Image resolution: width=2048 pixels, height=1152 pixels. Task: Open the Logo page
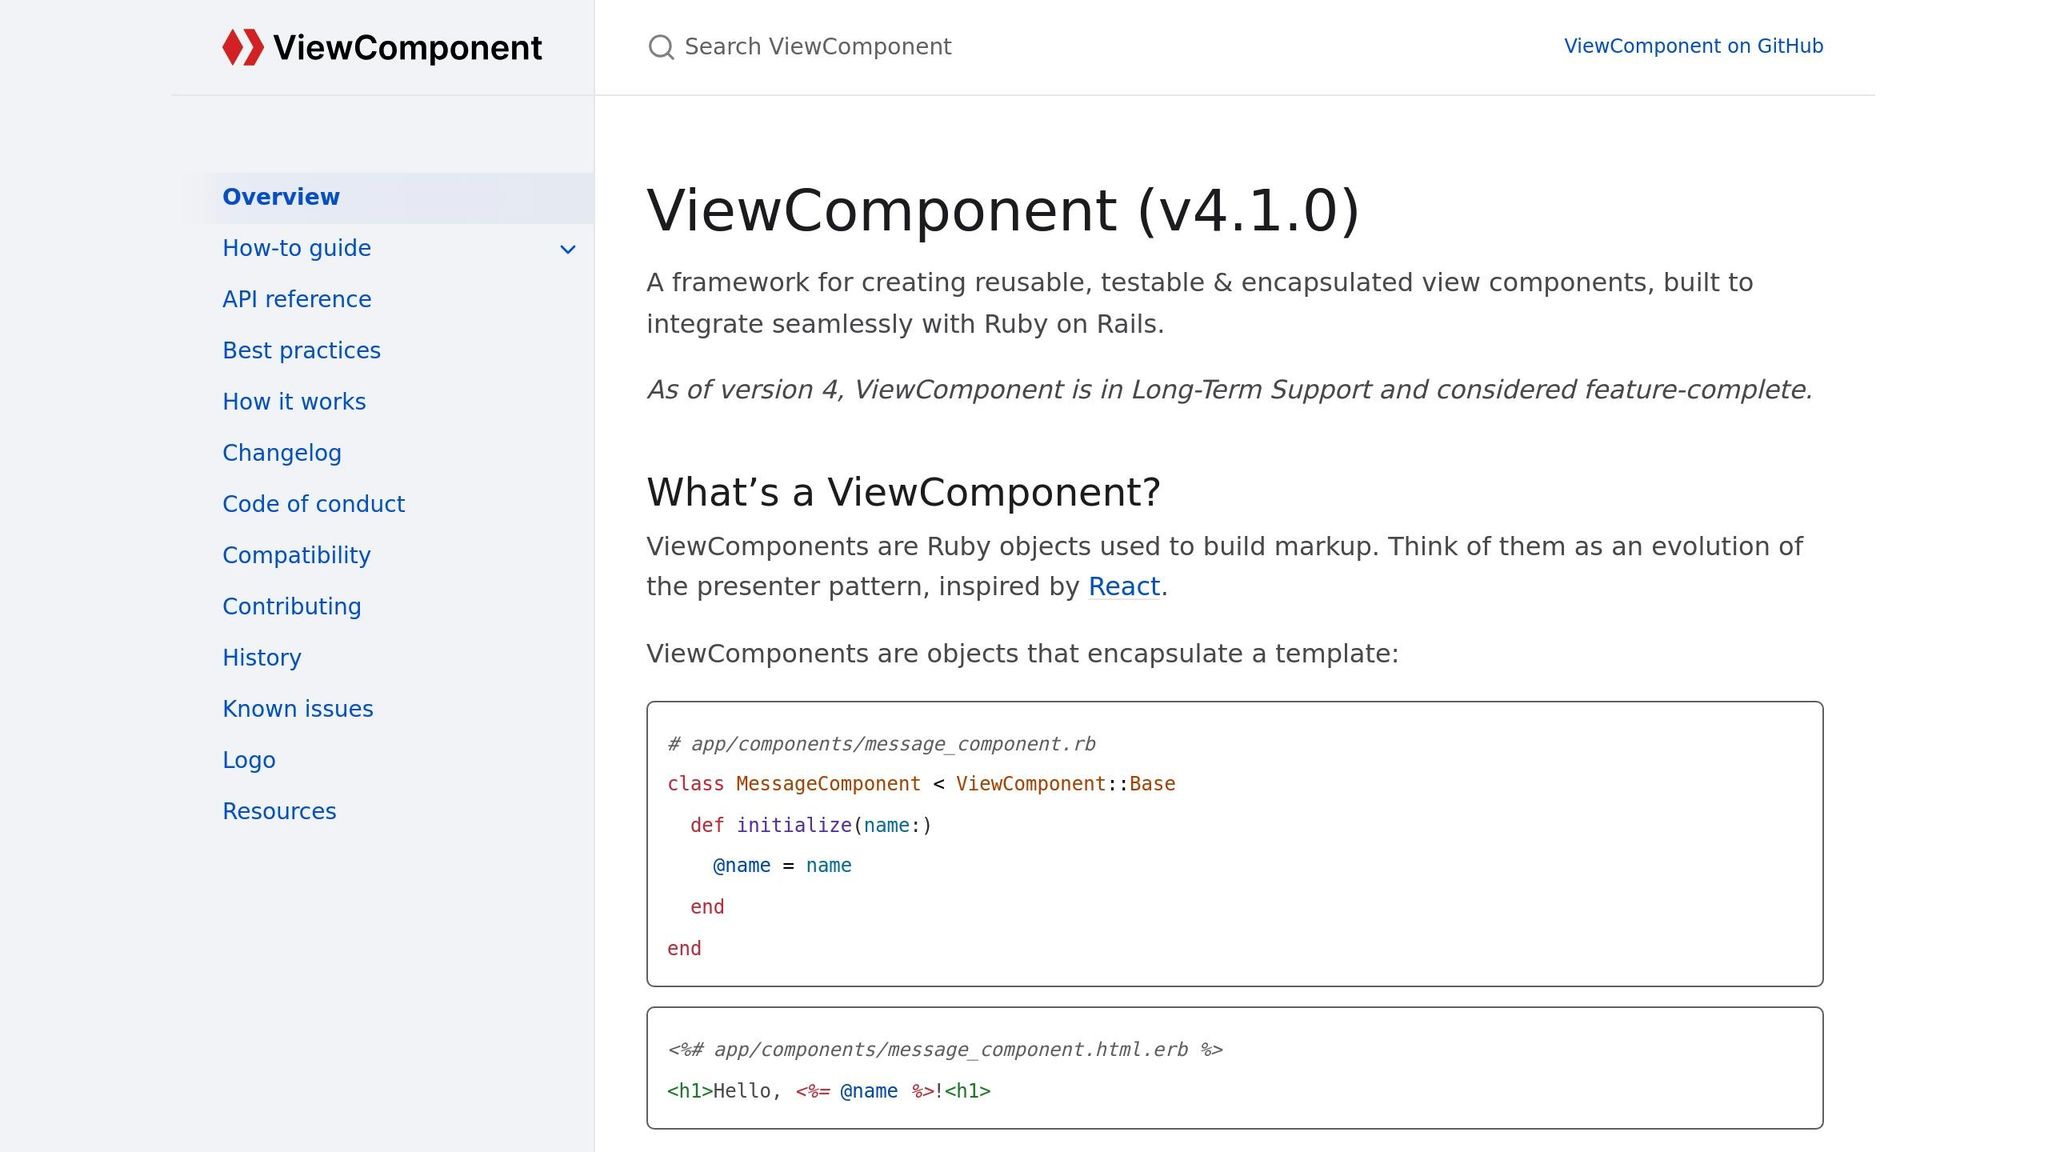(x=249, y=760)
